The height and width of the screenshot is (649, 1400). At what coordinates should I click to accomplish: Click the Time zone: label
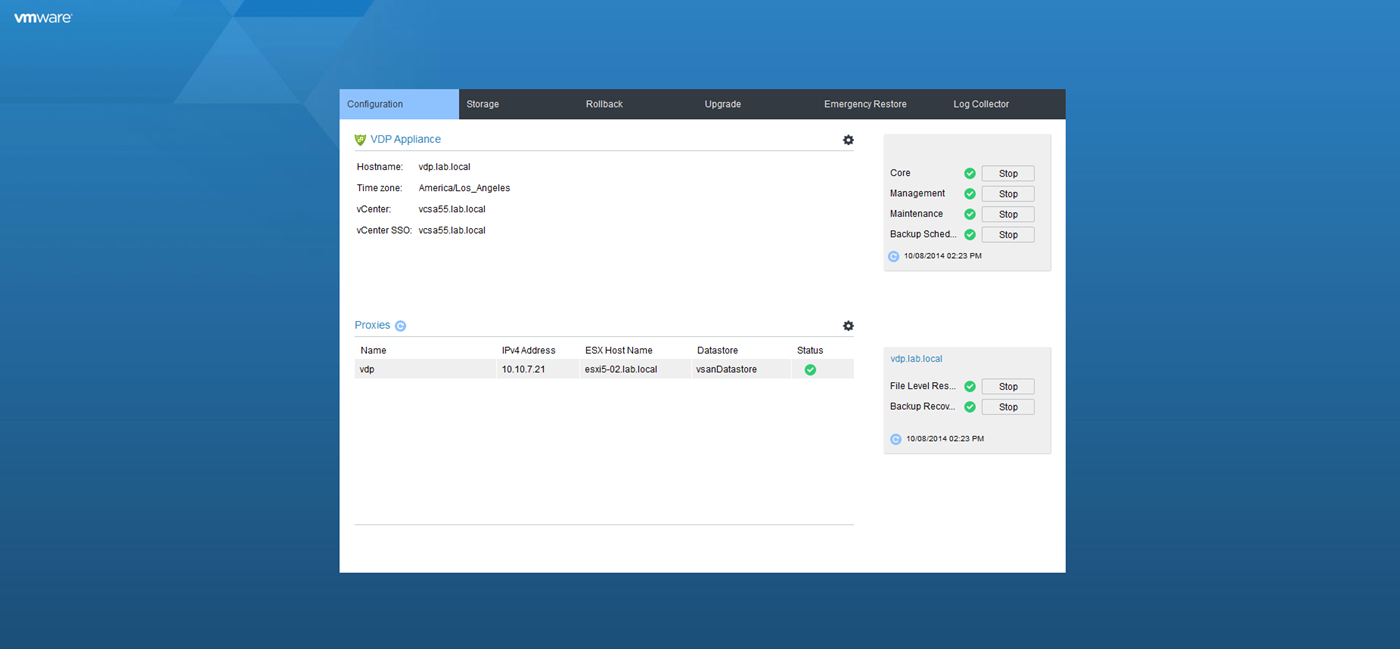pyautogui.click(x=380, y=188)
